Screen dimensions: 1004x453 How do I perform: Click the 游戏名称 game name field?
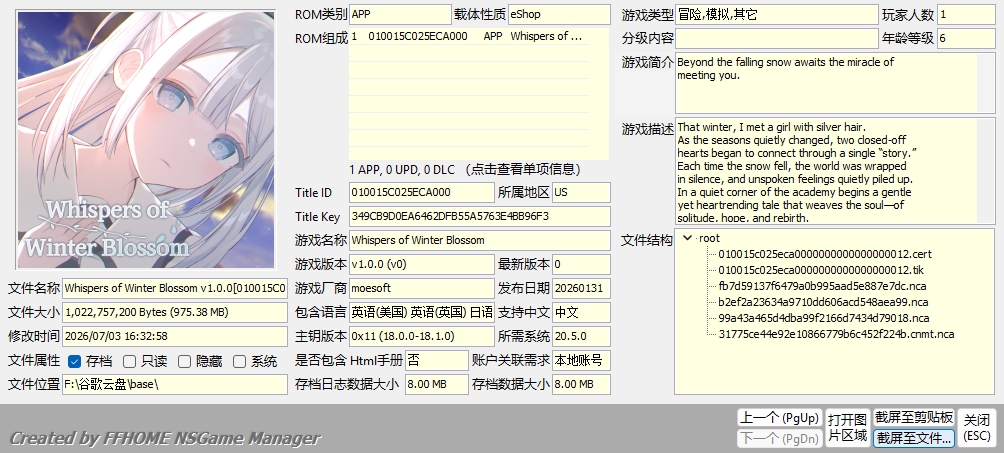coord(480,240)
